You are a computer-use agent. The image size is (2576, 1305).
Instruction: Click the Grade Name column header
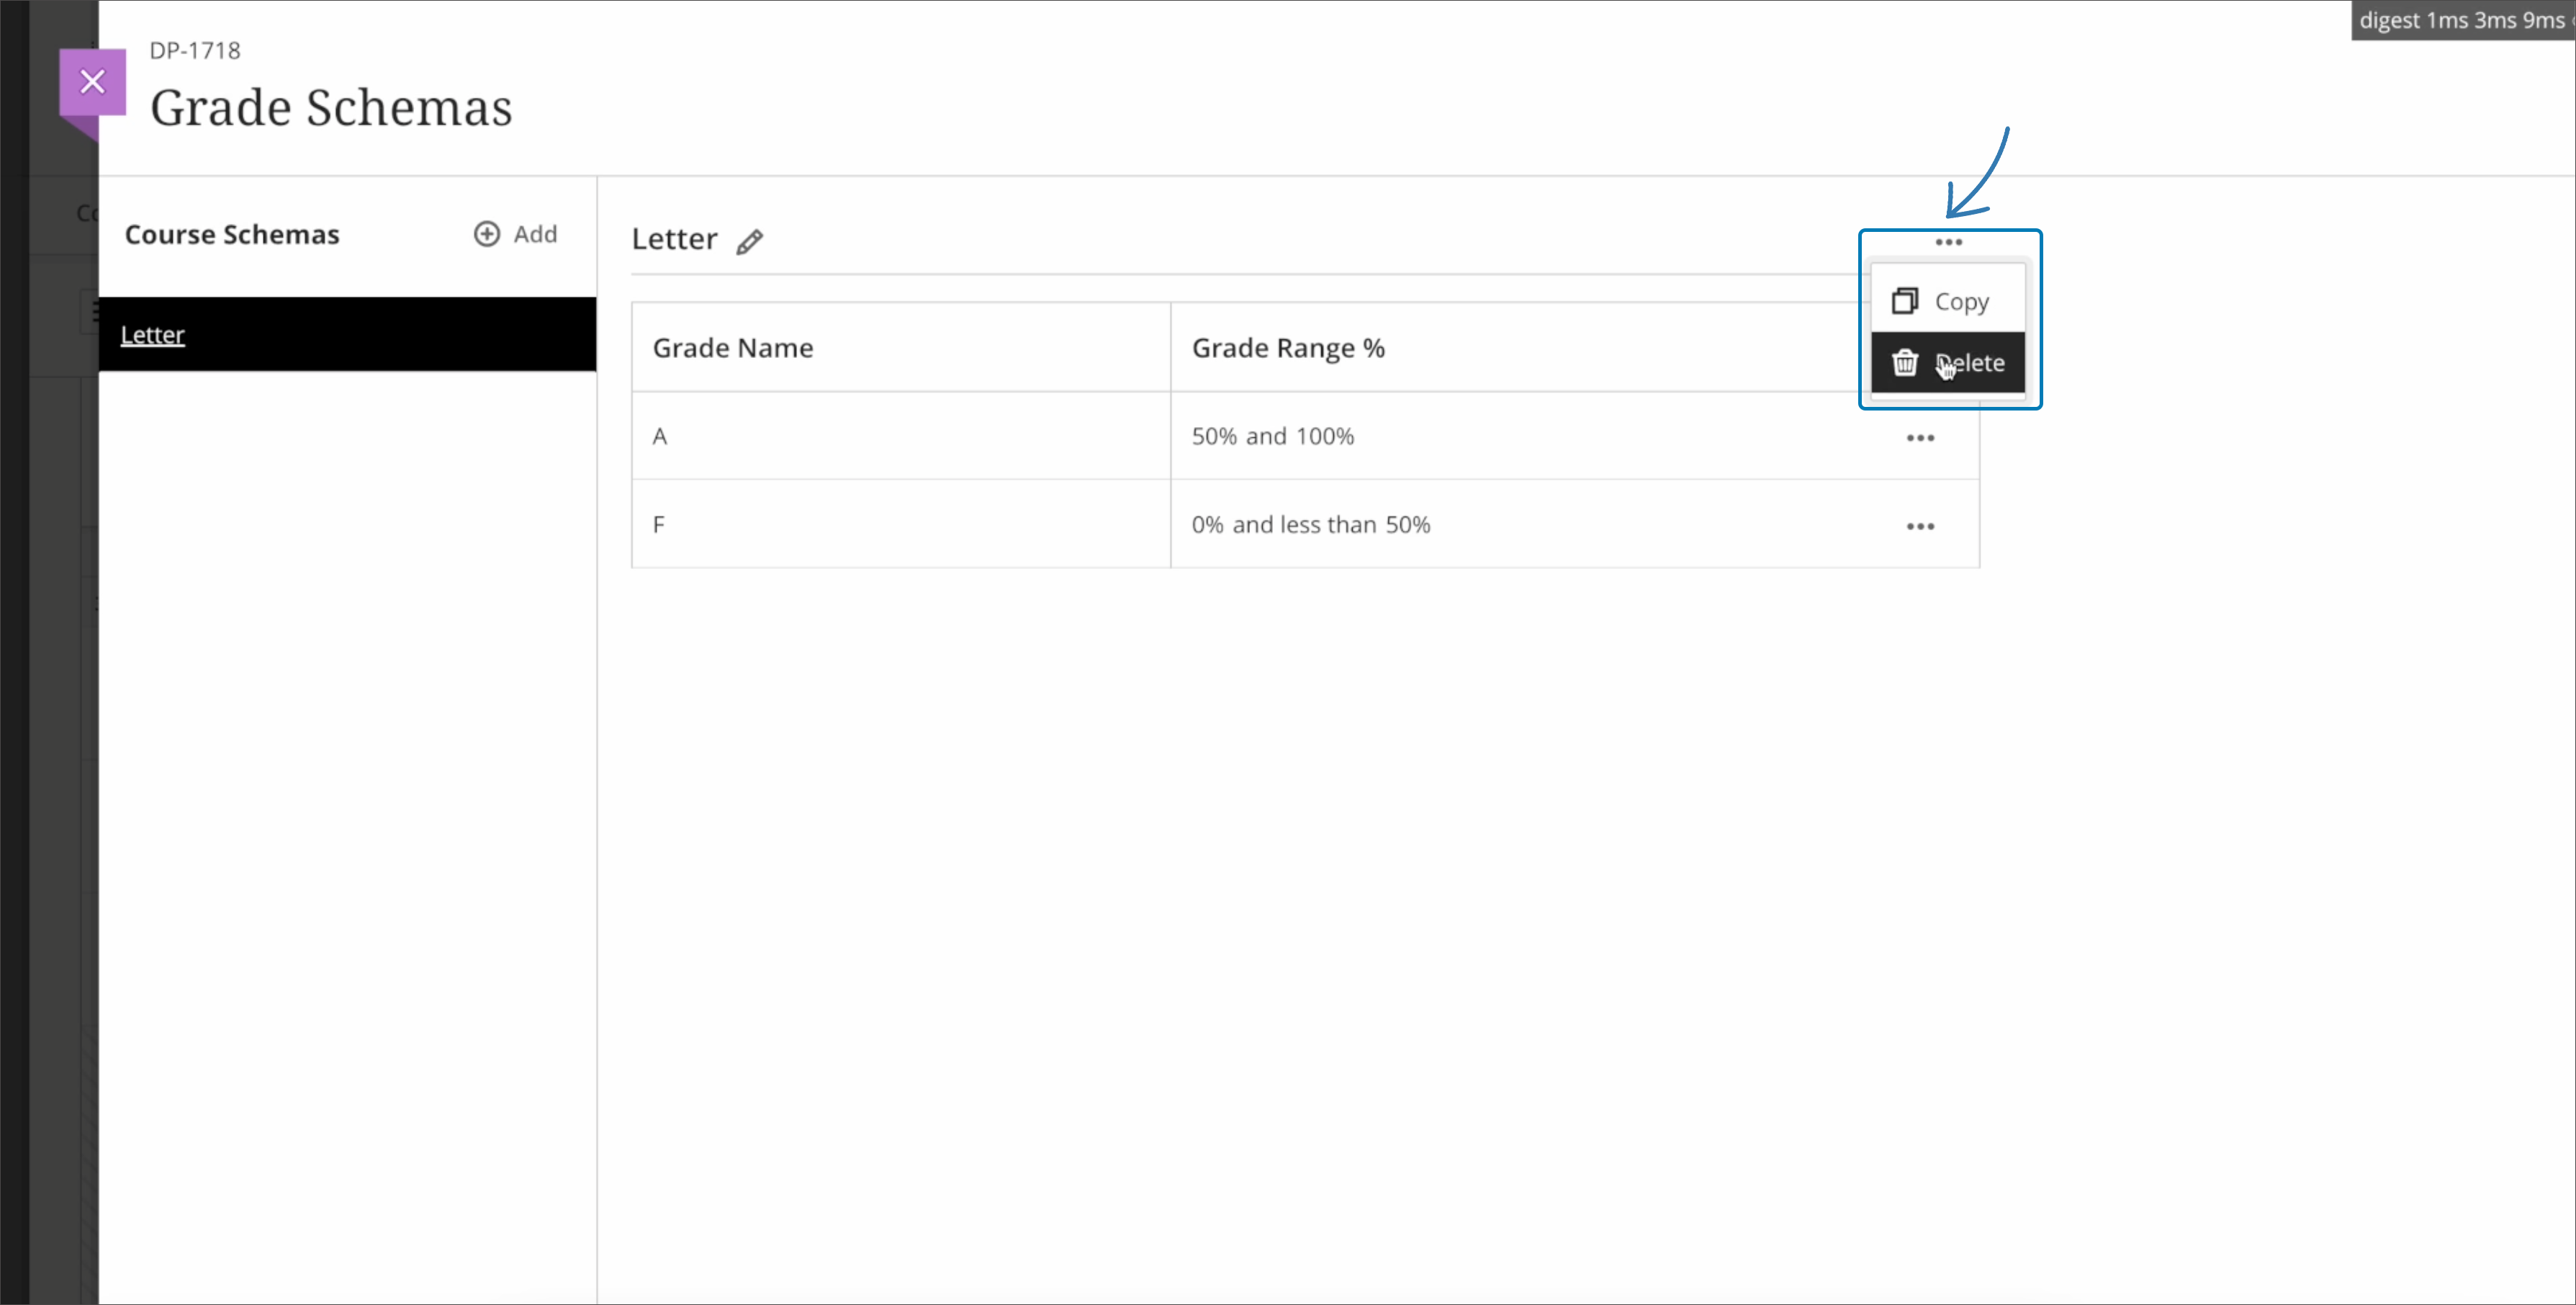(732, 347)
